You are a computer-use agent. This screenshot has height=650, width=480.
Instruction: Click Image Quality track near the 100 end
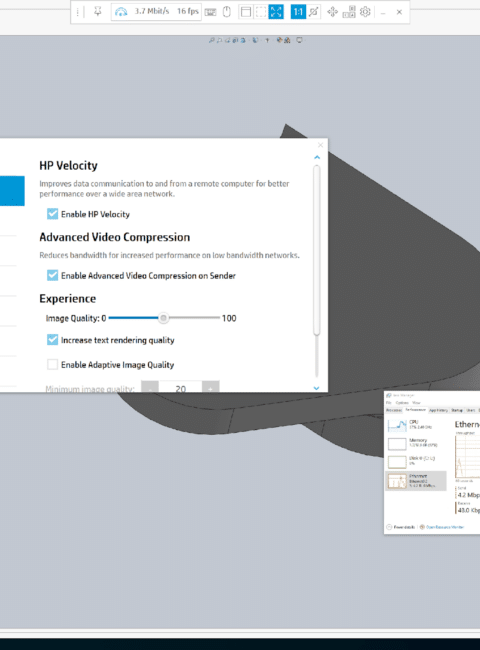(216, 318)
